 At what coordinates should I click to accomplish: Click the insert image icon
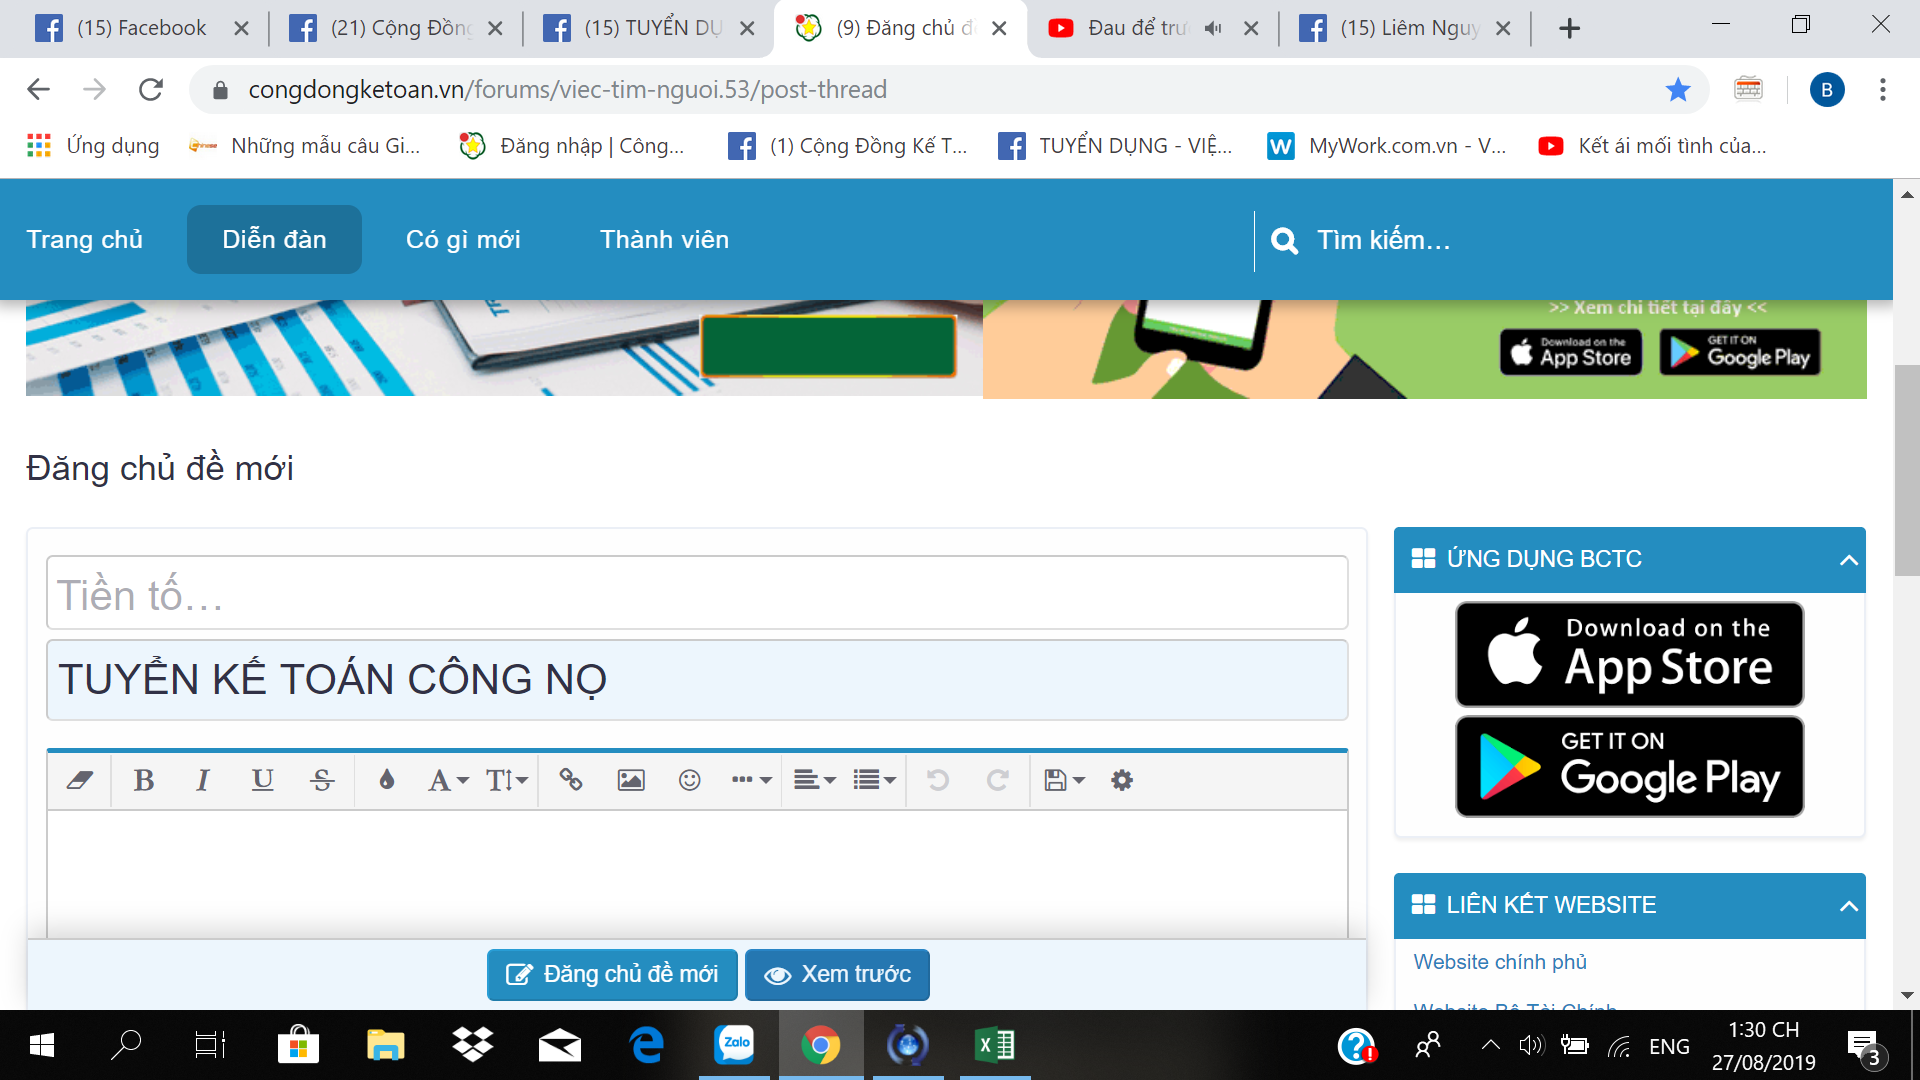(x=631, y=780)
